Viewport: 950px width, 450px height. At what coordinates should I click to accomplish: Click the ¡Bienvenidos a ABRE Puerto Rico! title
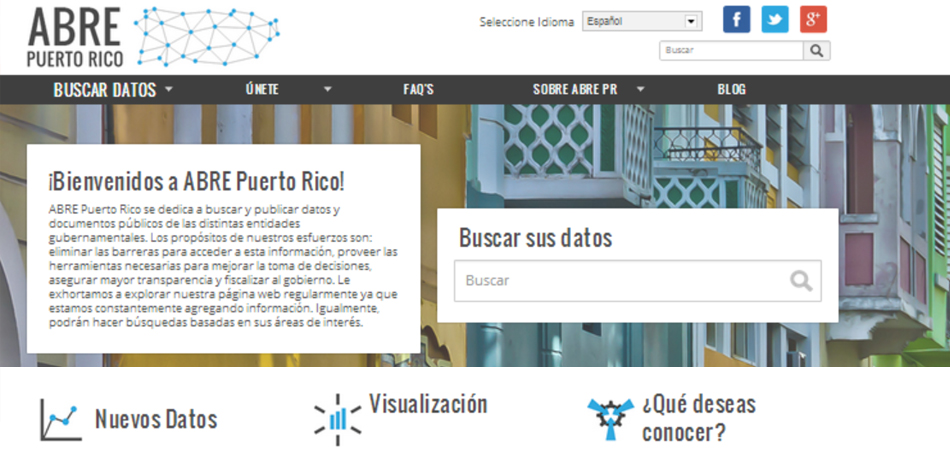(196, 180)
